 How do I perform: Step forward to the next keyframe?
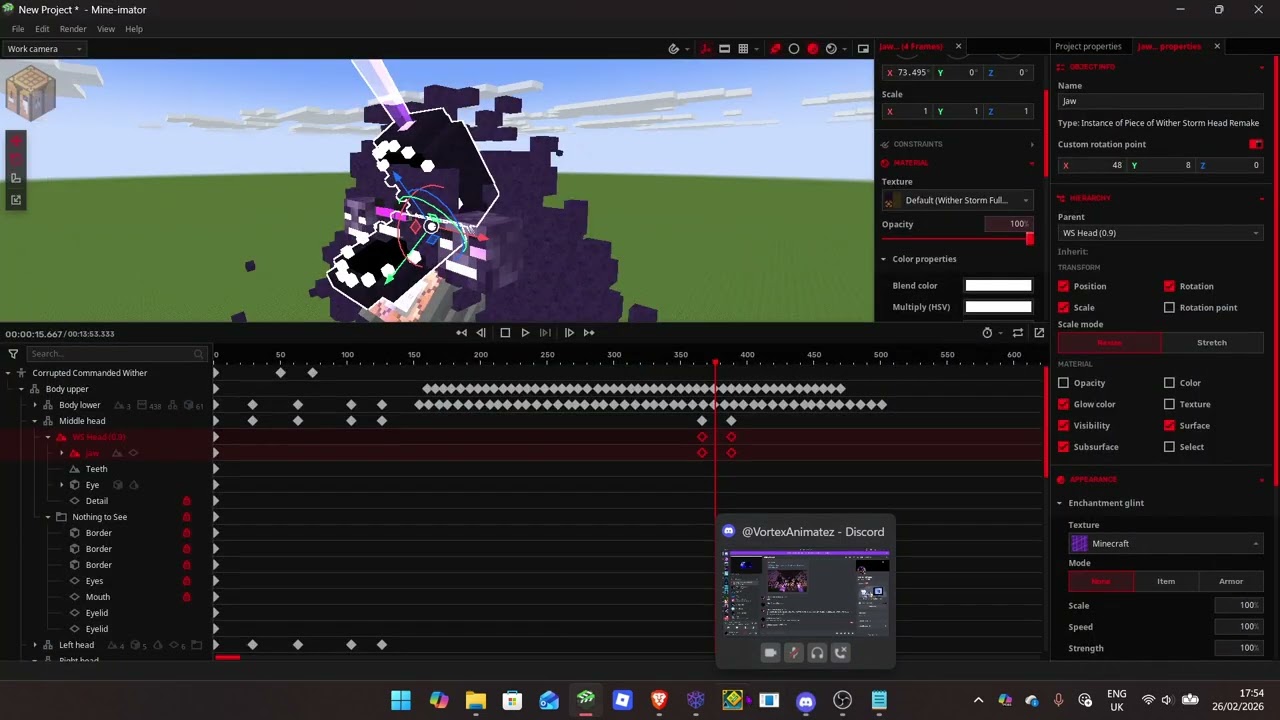569,333
